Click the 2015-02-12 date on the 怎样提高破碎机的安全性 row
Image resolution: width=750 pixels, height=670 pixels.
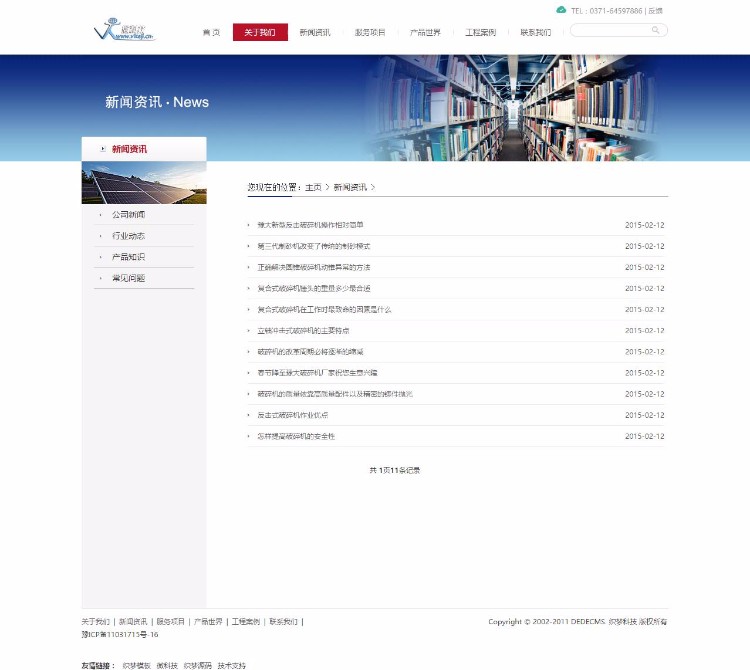click(x=644, y=436)
